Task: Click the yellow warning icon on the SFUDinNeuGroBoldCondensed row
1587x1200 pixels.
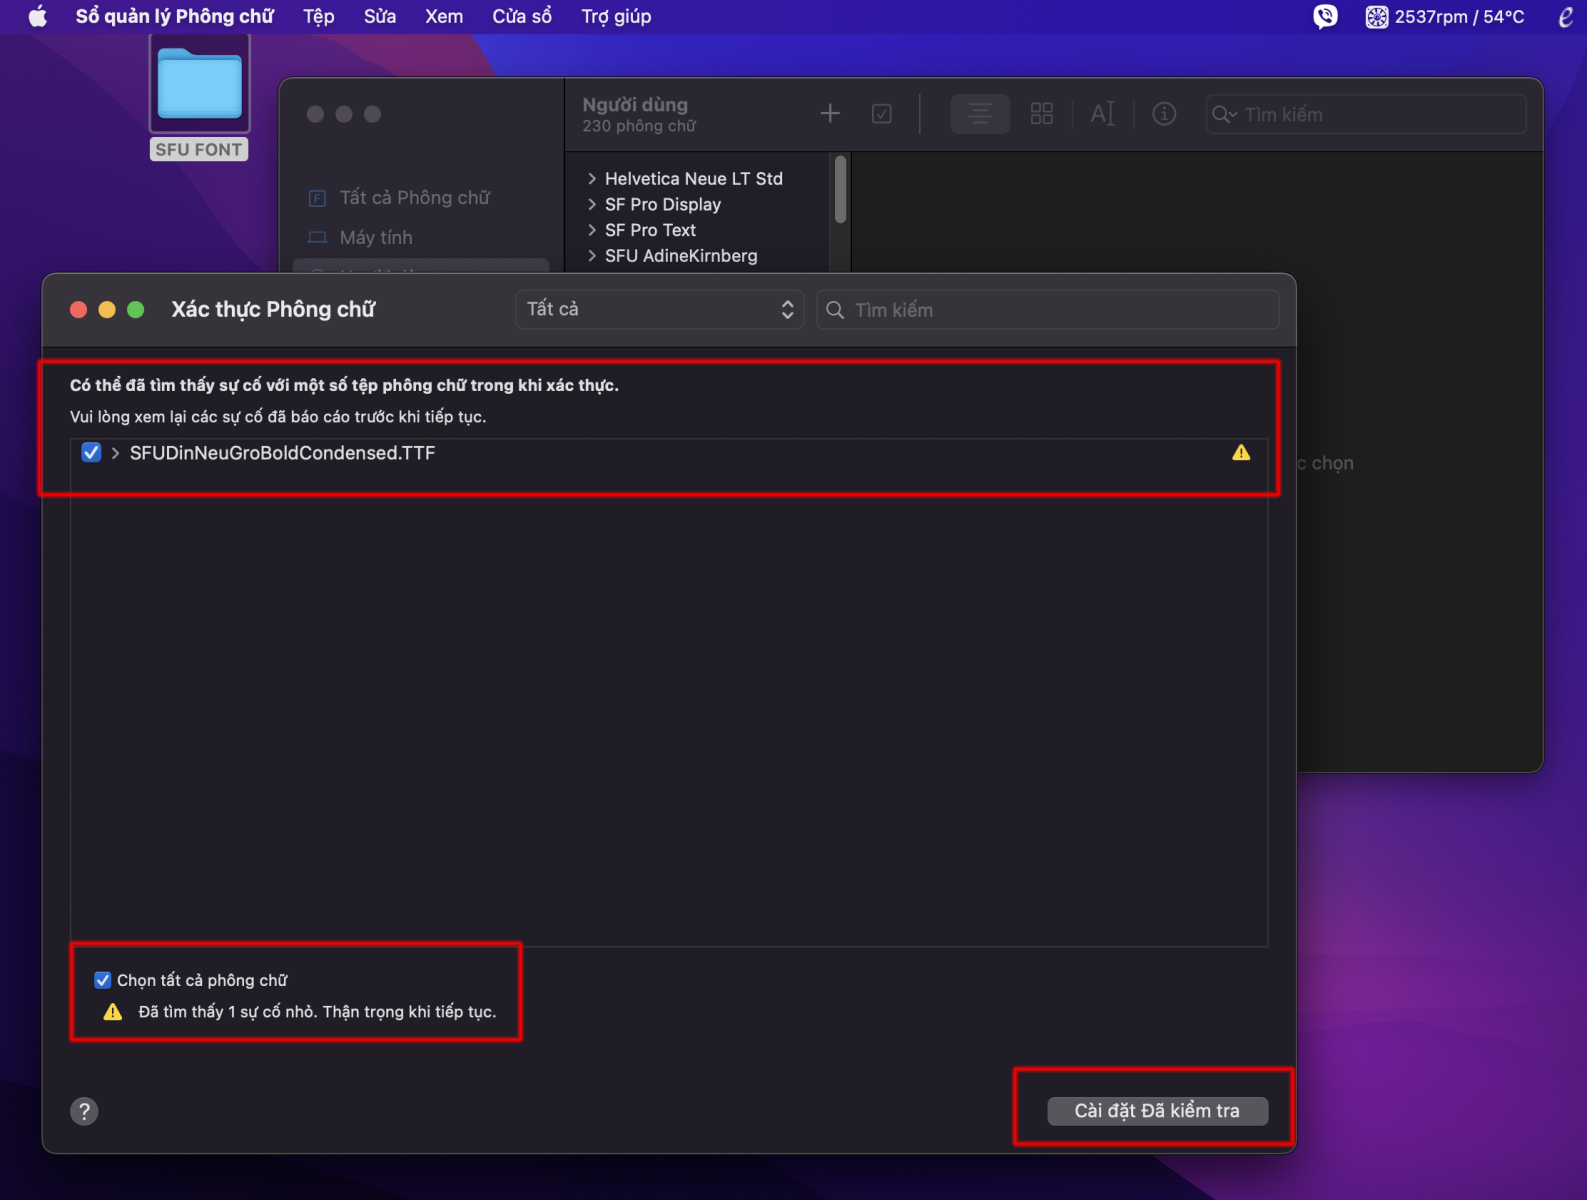Action: point(1241,453)
